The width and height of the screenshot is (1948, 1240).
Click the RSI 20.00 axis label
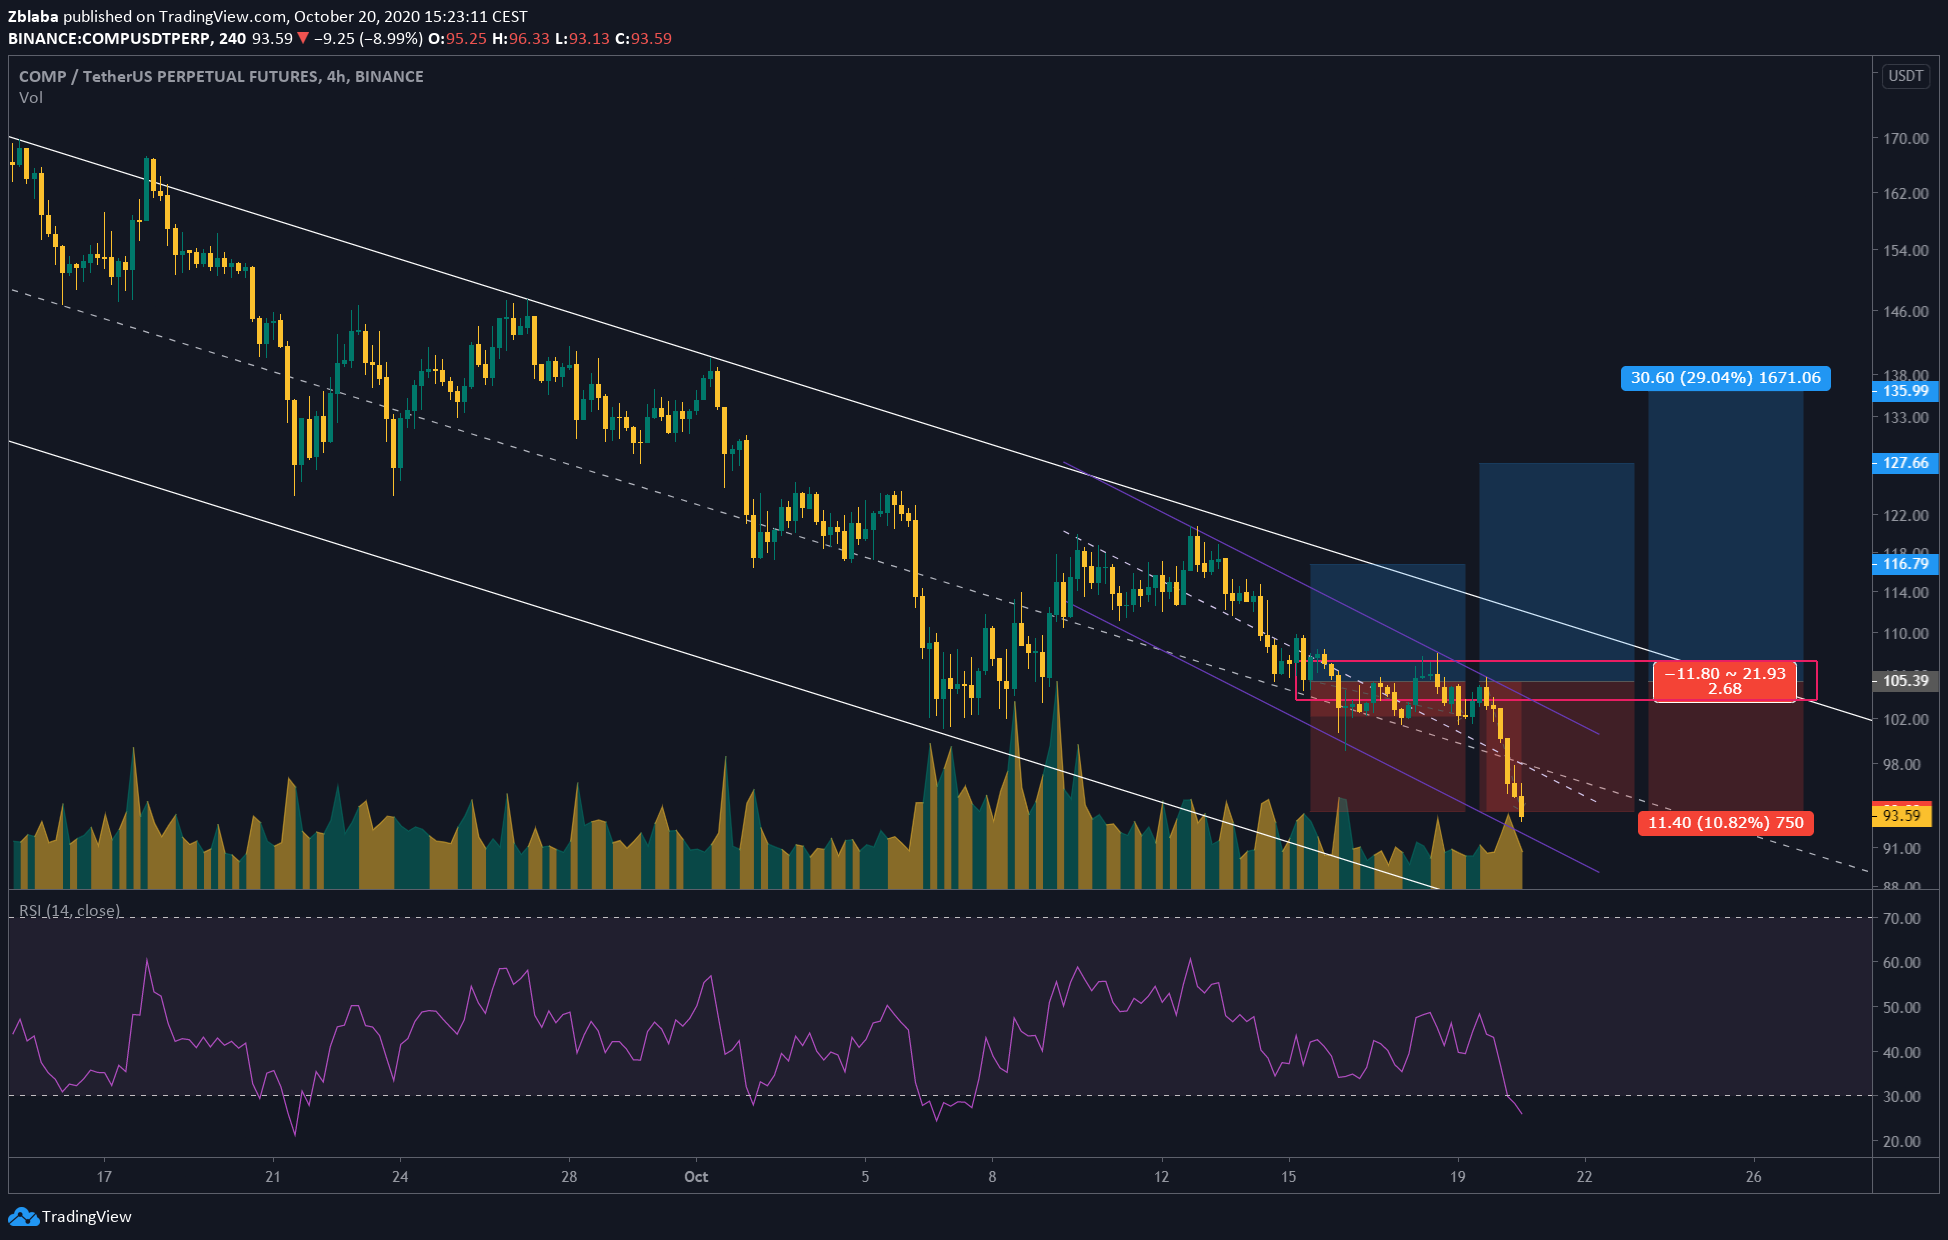(x=1902, y=1142)
